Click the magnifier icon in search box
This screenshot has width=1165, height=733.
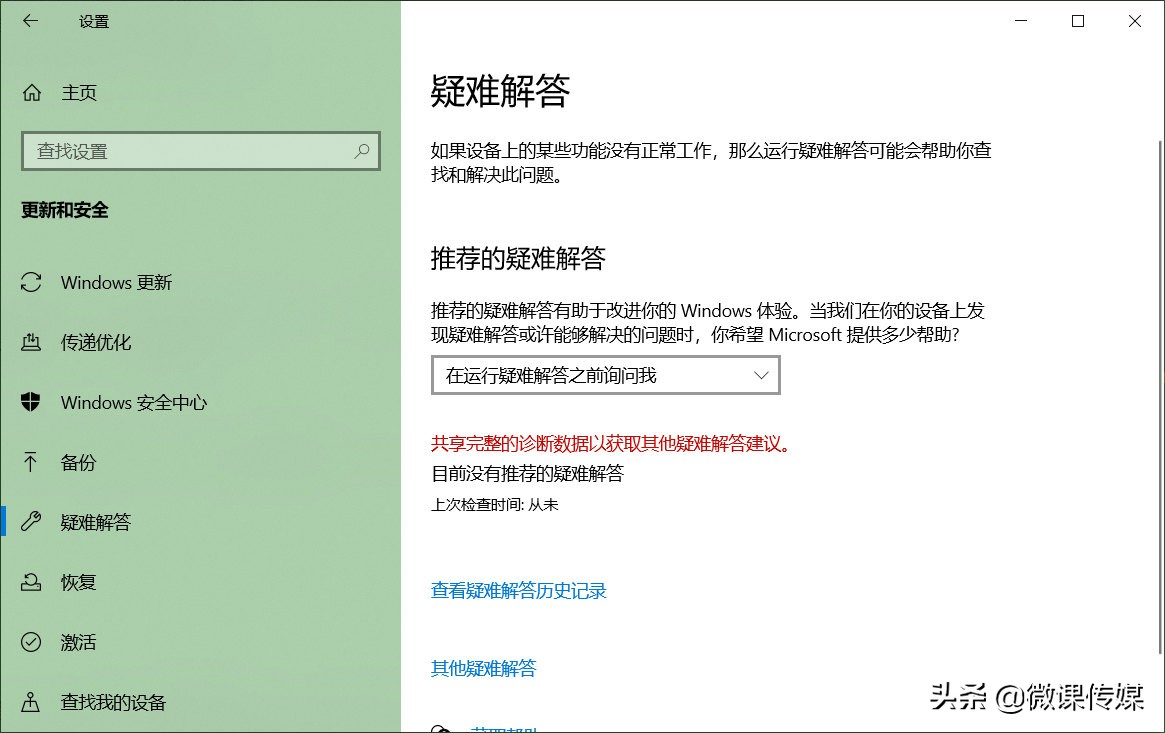click(x=361, y=150)
